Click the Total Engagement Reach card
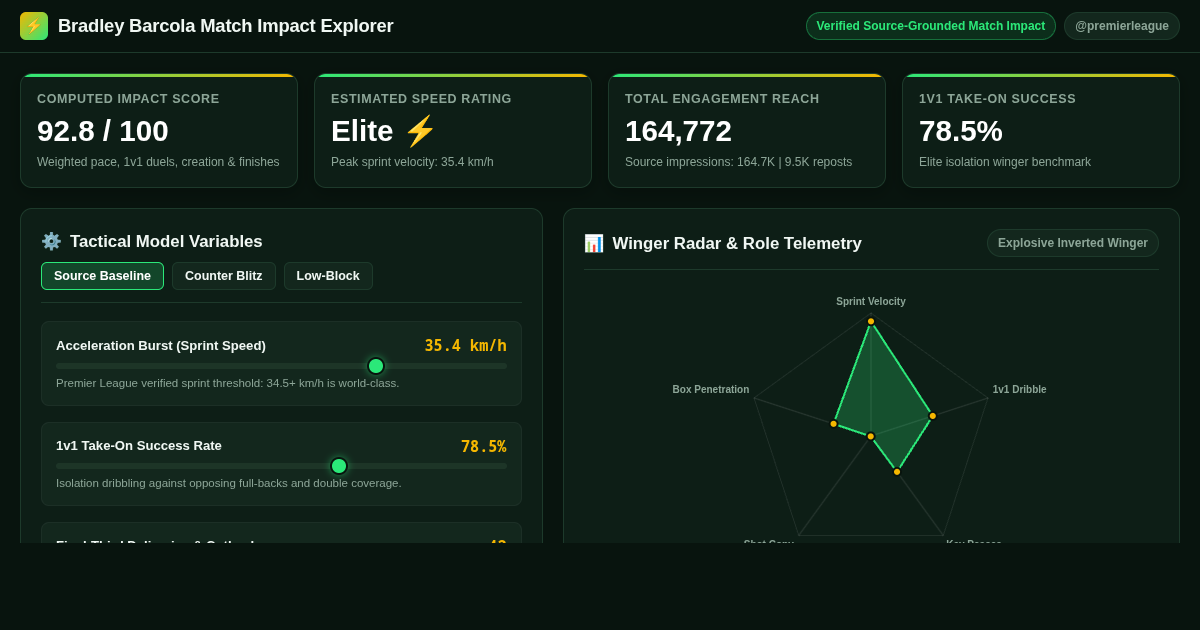1200x630 pixels. tap(747, 131)
